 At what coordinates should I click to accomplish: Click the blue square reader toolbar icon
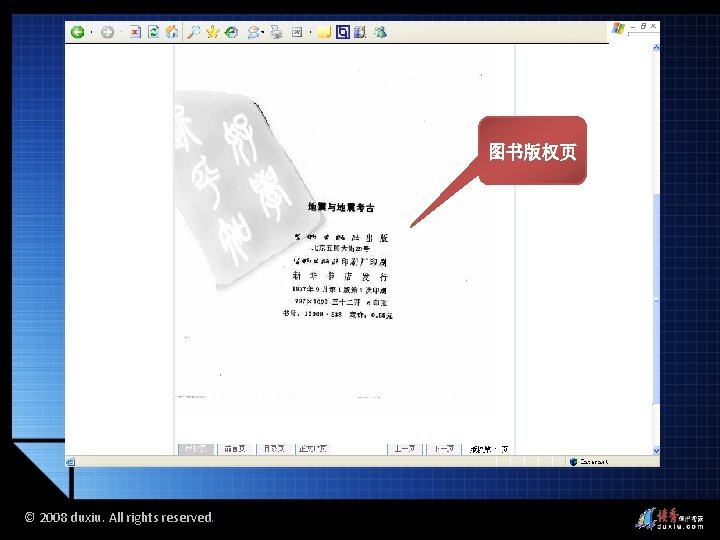click(343, 32)
